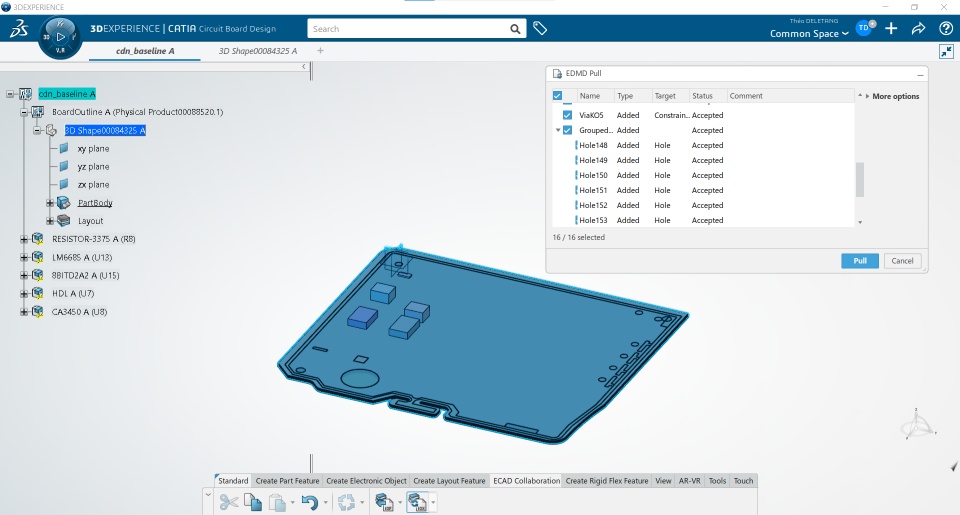Image resolution: width=960 pixels, height=515 pixels.
Task: Click the xy plane icon in tree
Action: (x=64, y=148)
